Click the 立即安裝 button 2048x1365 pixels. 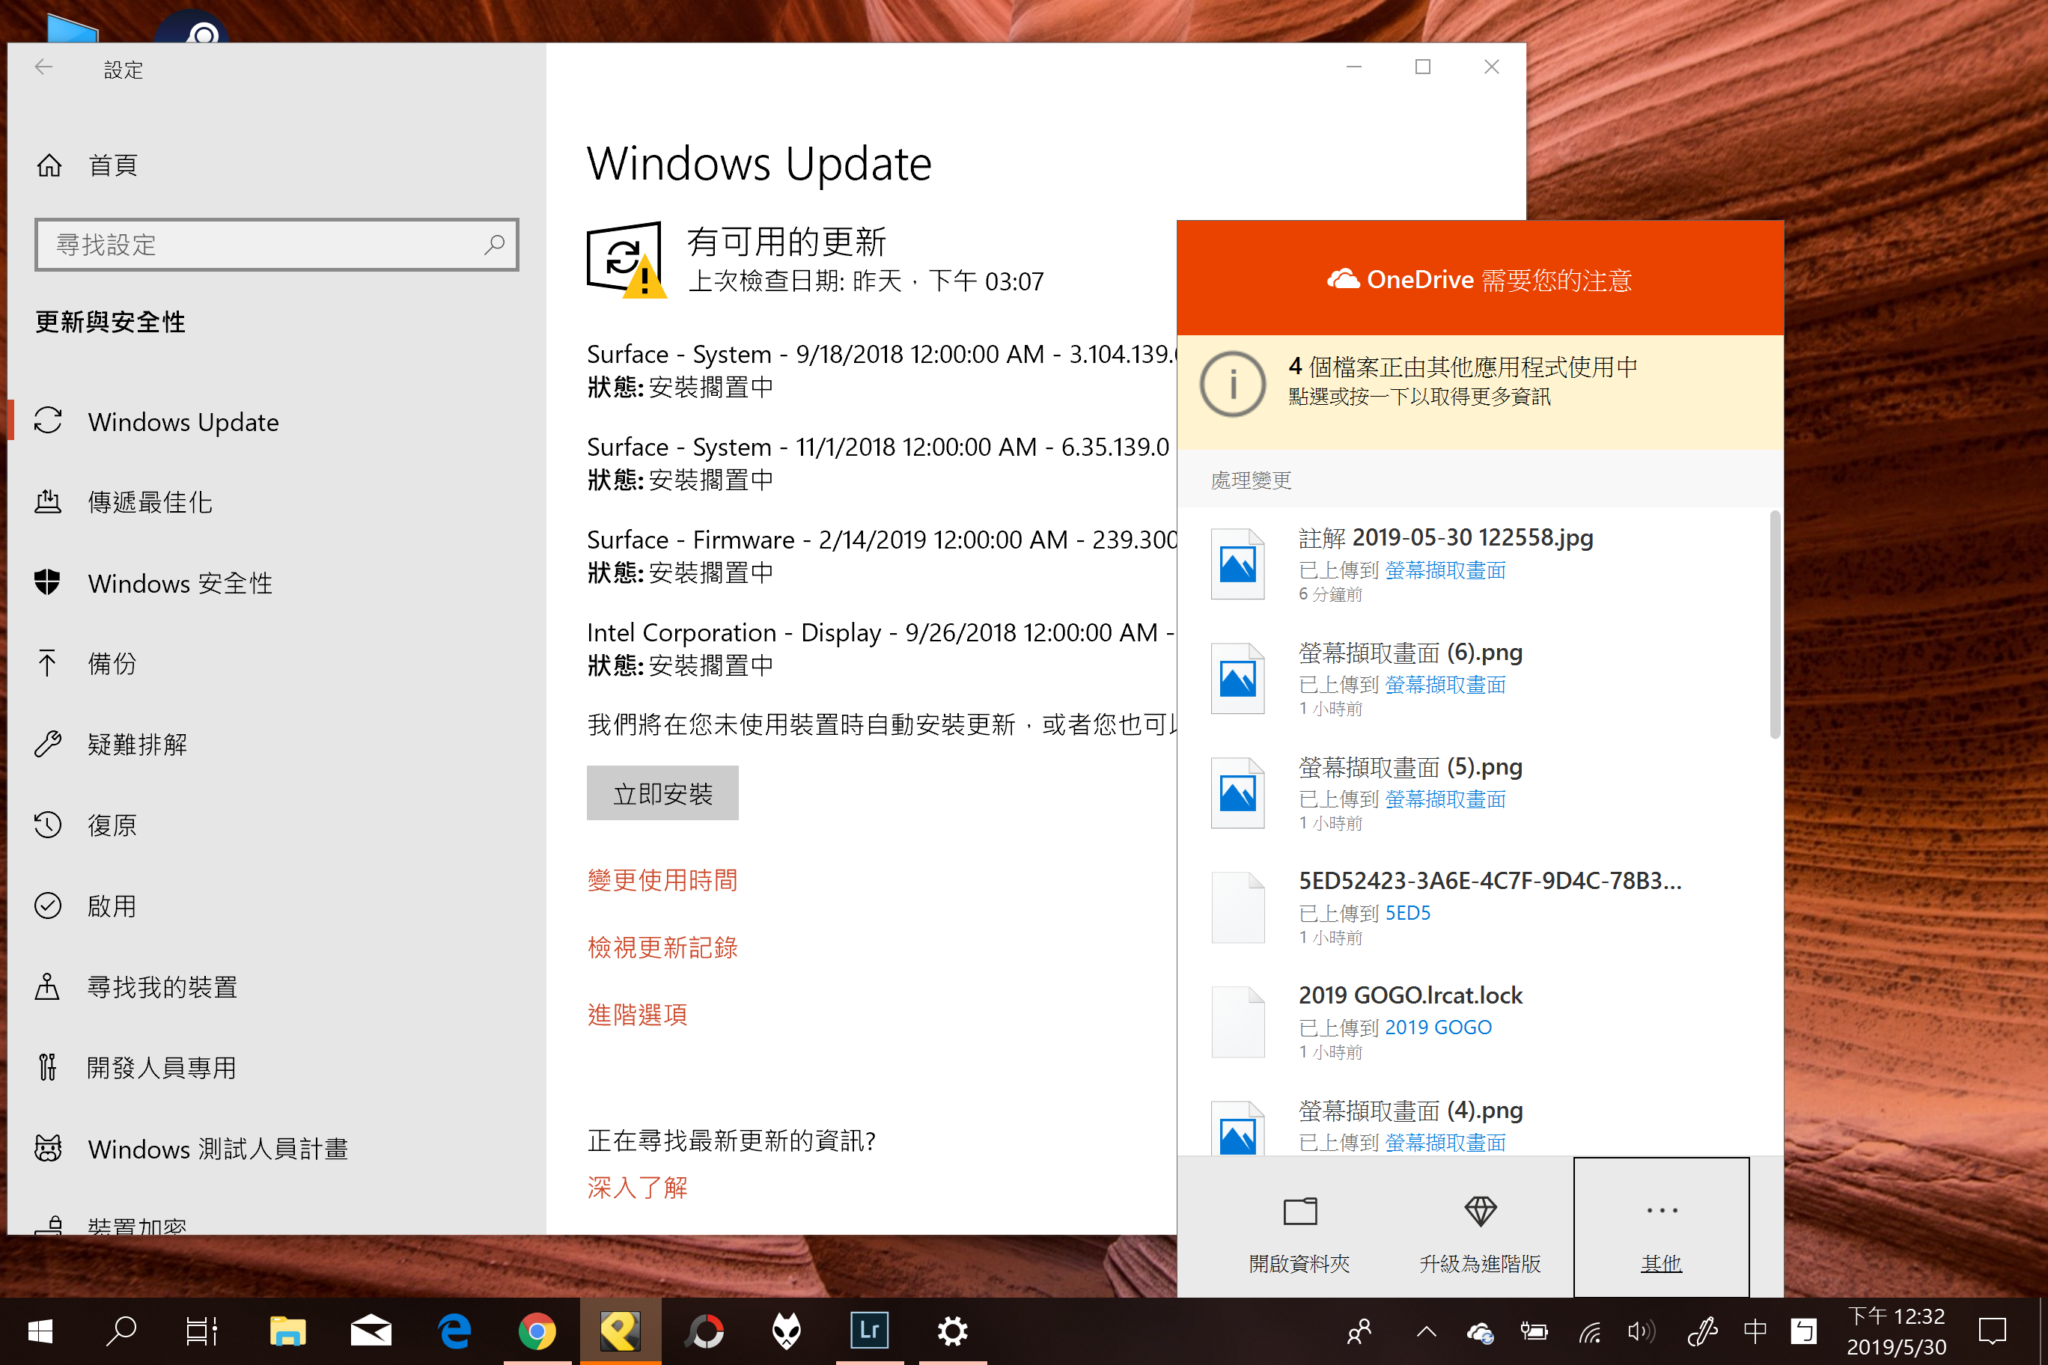tap(662, 793)
